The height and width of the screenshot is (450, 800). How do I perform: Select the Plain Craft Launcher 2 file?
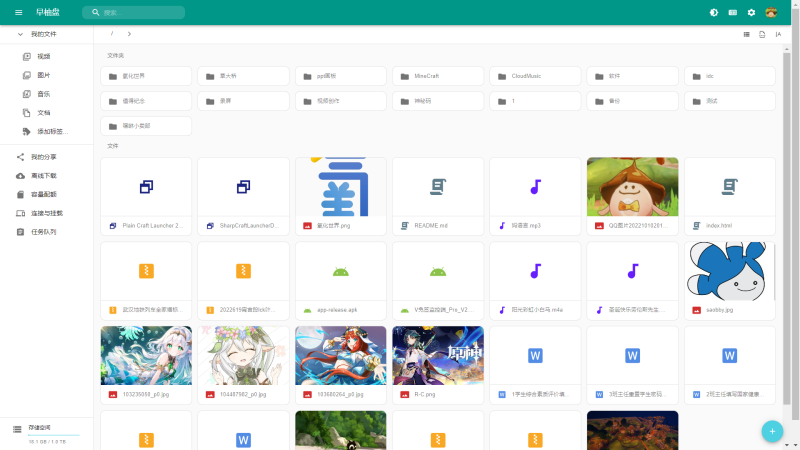146,196
